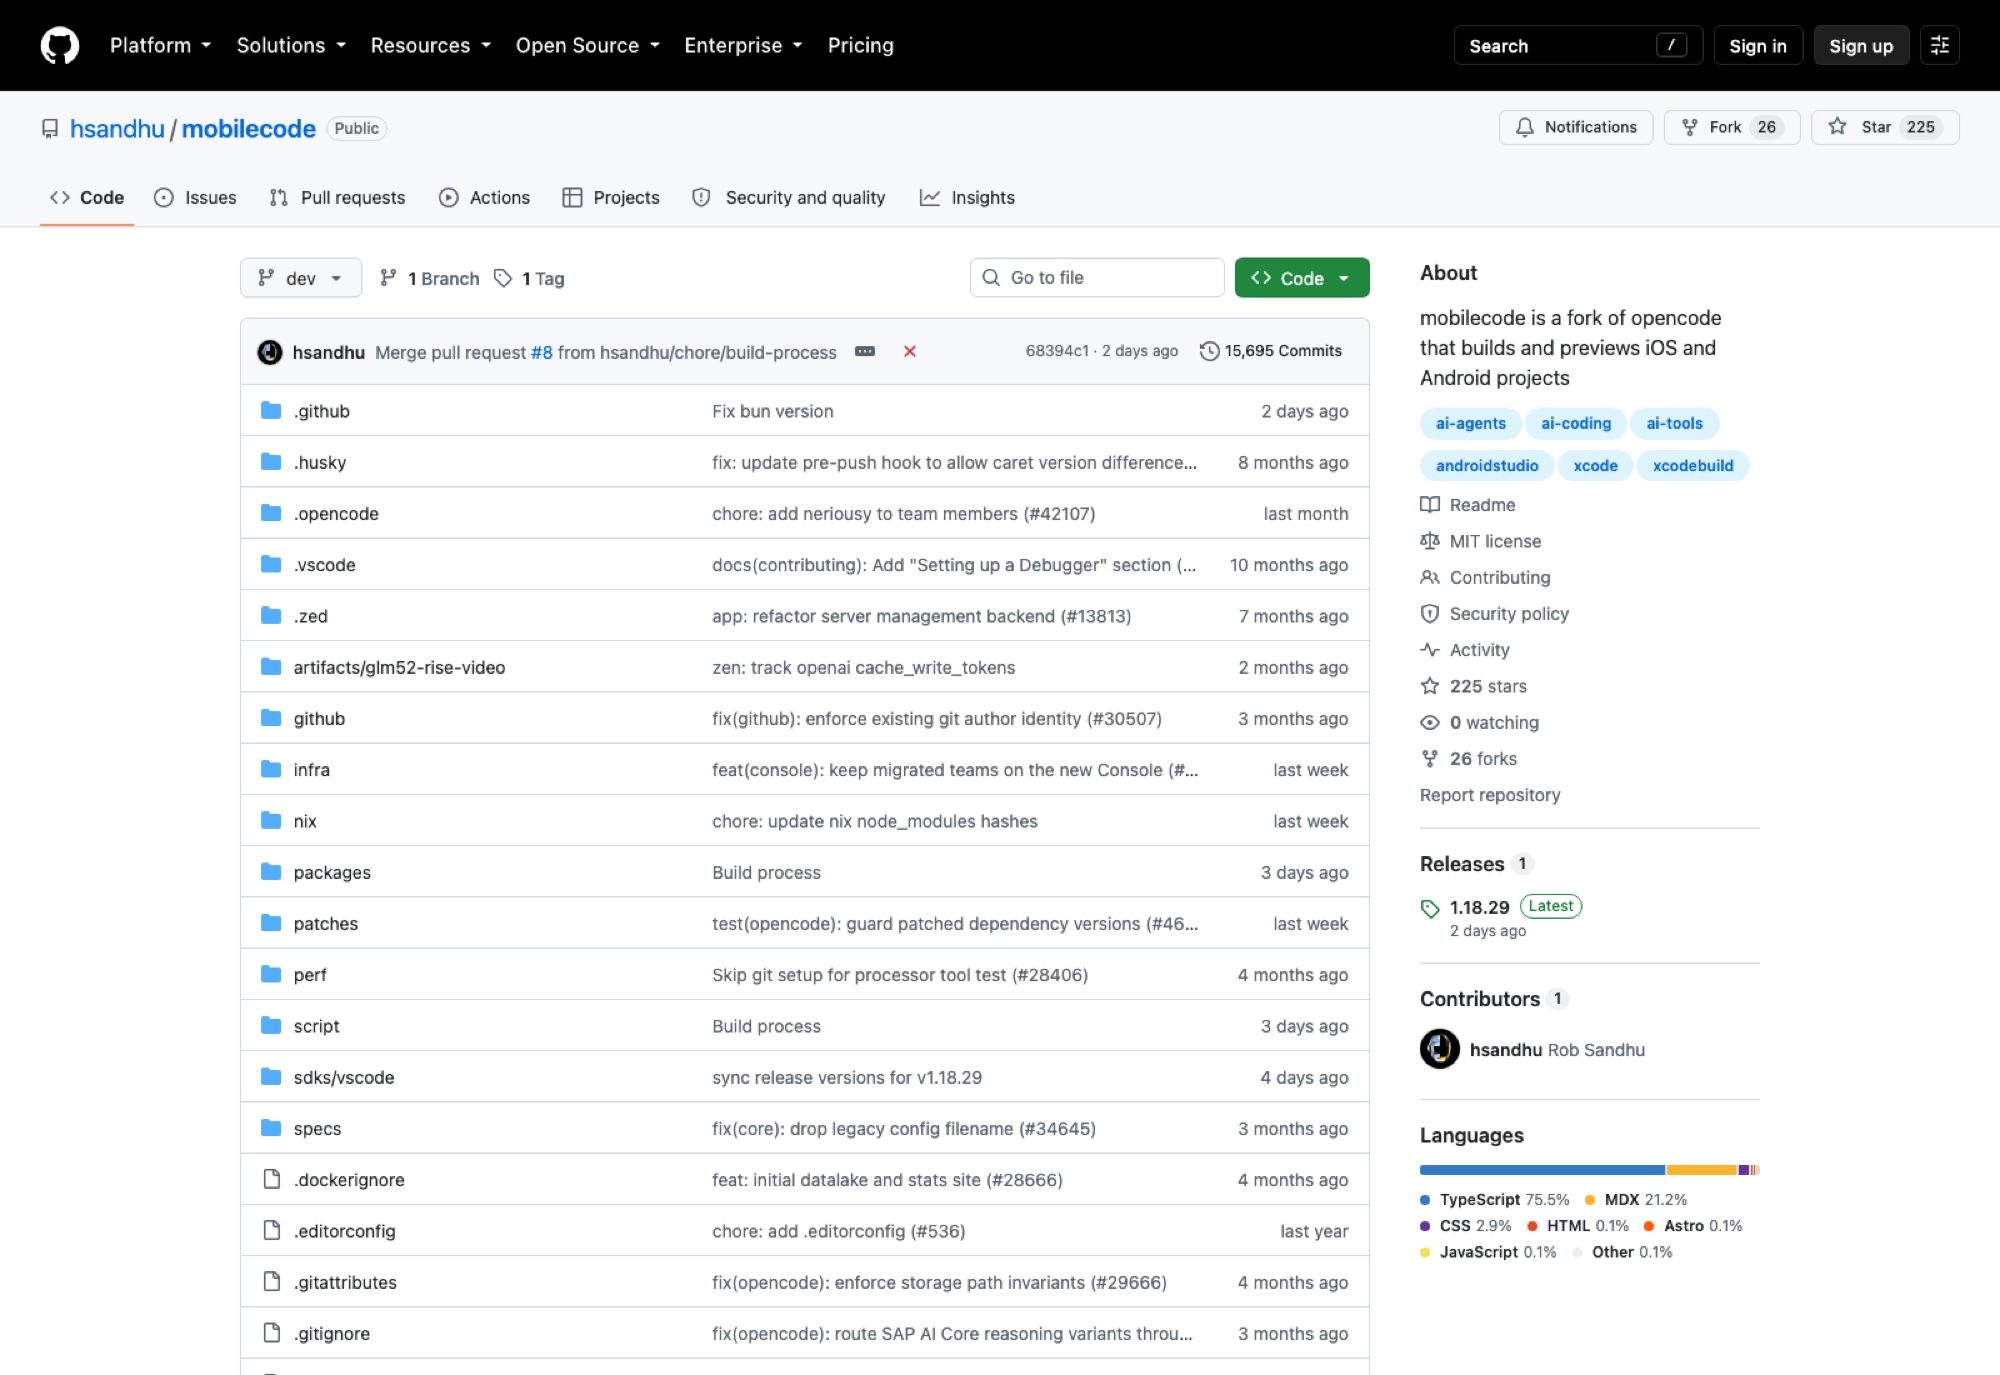Click the Sign up button
2000x1375 pixels.
1861,46
